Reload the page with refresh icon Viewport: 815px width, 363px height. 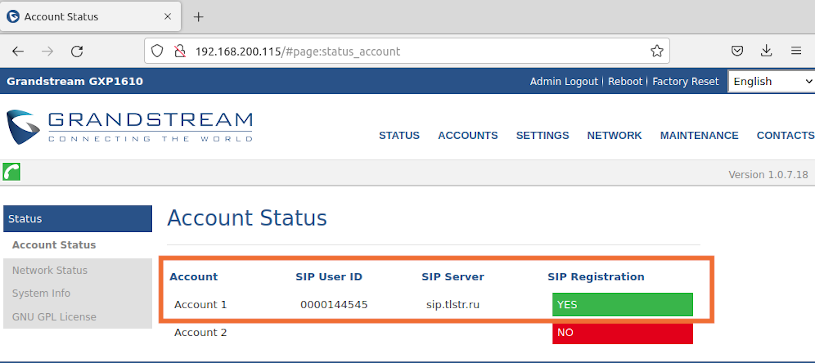point(77,51)
